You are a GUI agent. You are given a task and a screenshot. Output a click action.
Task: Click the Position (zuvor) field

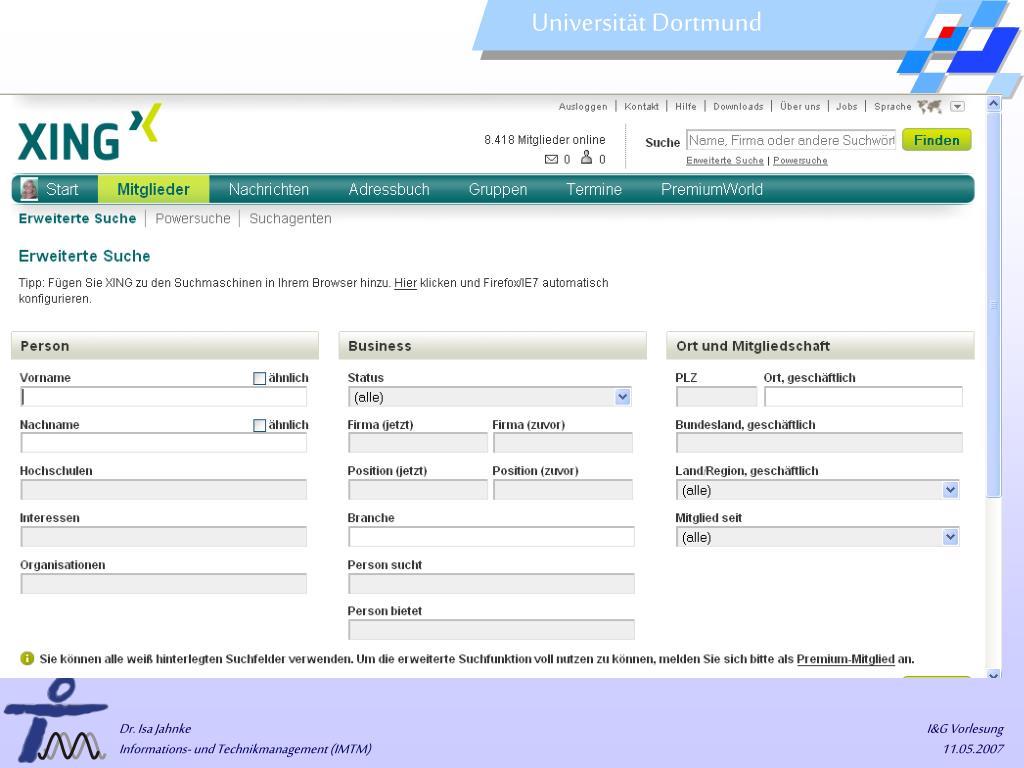[x=563, y=490]
